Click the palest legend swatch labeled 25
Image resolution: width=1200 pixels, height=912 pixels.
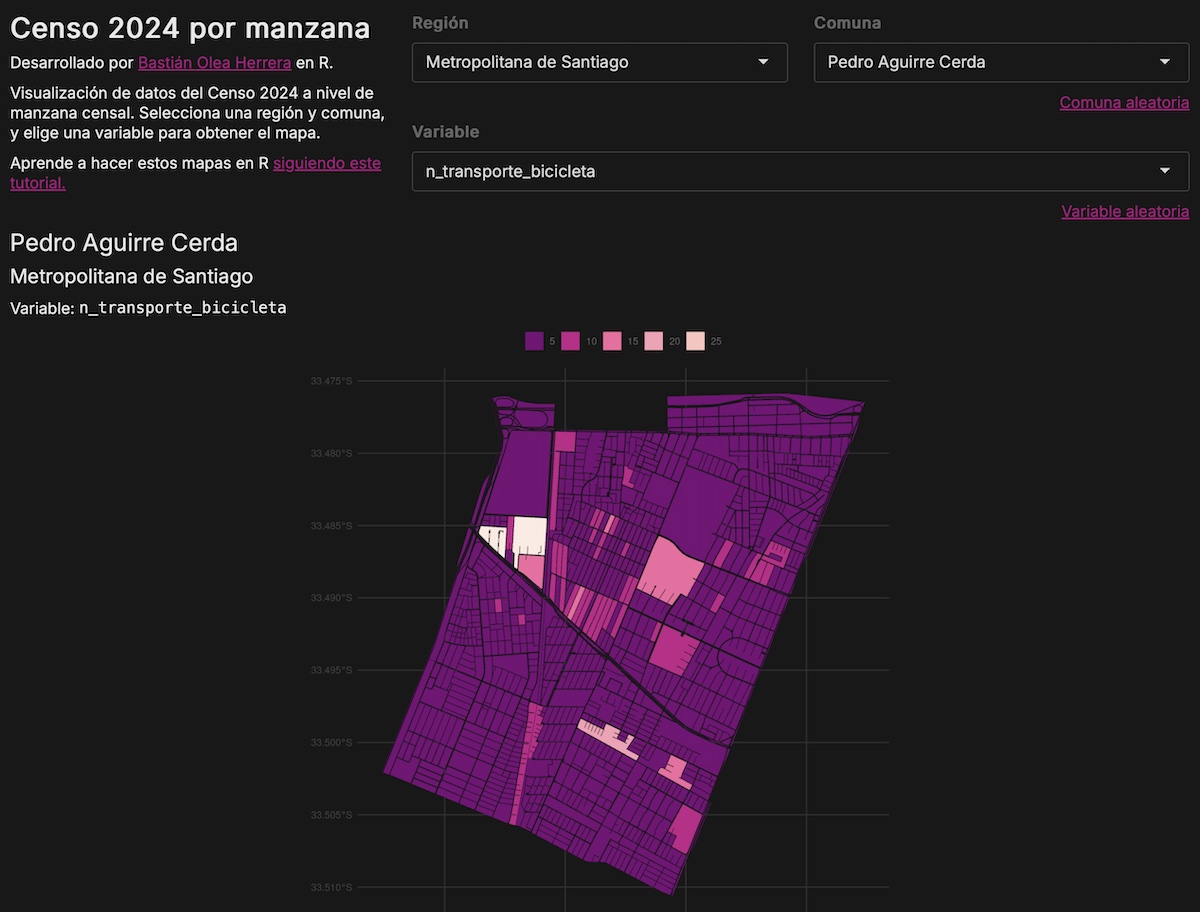(695, 341)
